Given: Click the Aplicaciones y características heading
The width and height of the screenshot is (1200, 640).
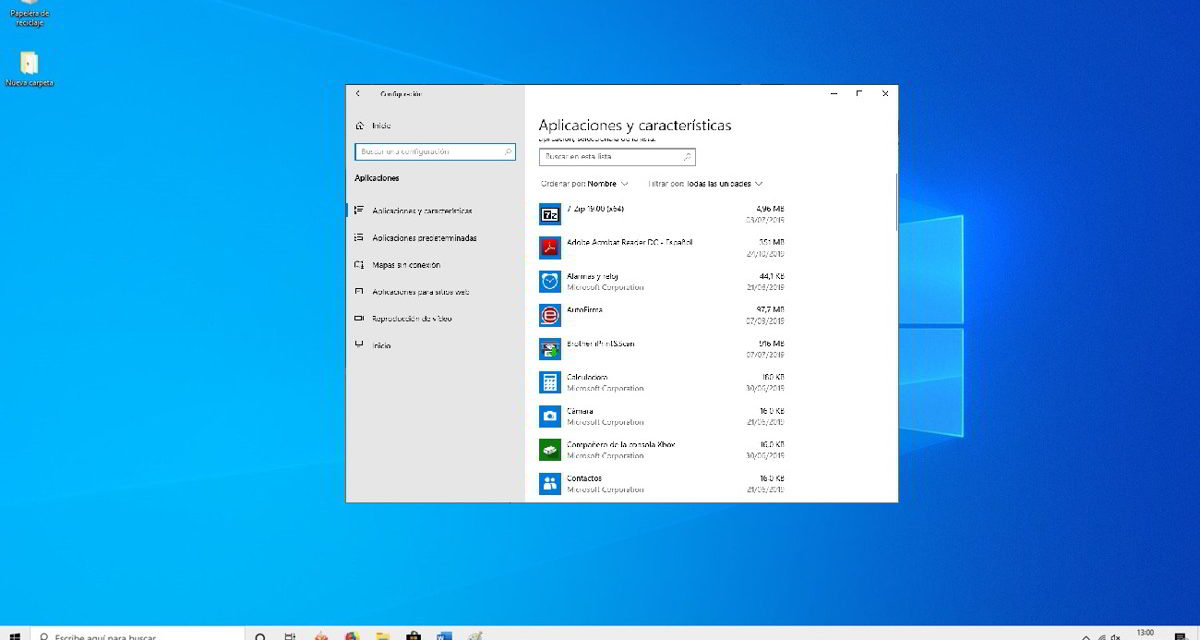Looking at the screenshot, I should (635, 125).
